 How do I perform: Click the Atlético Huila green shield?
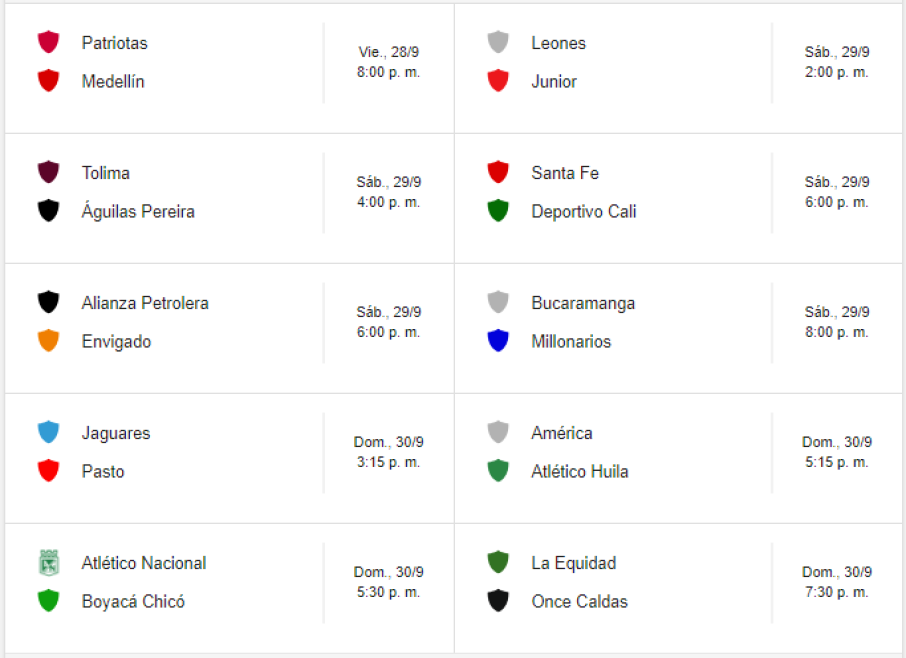(x=497, y=471)
